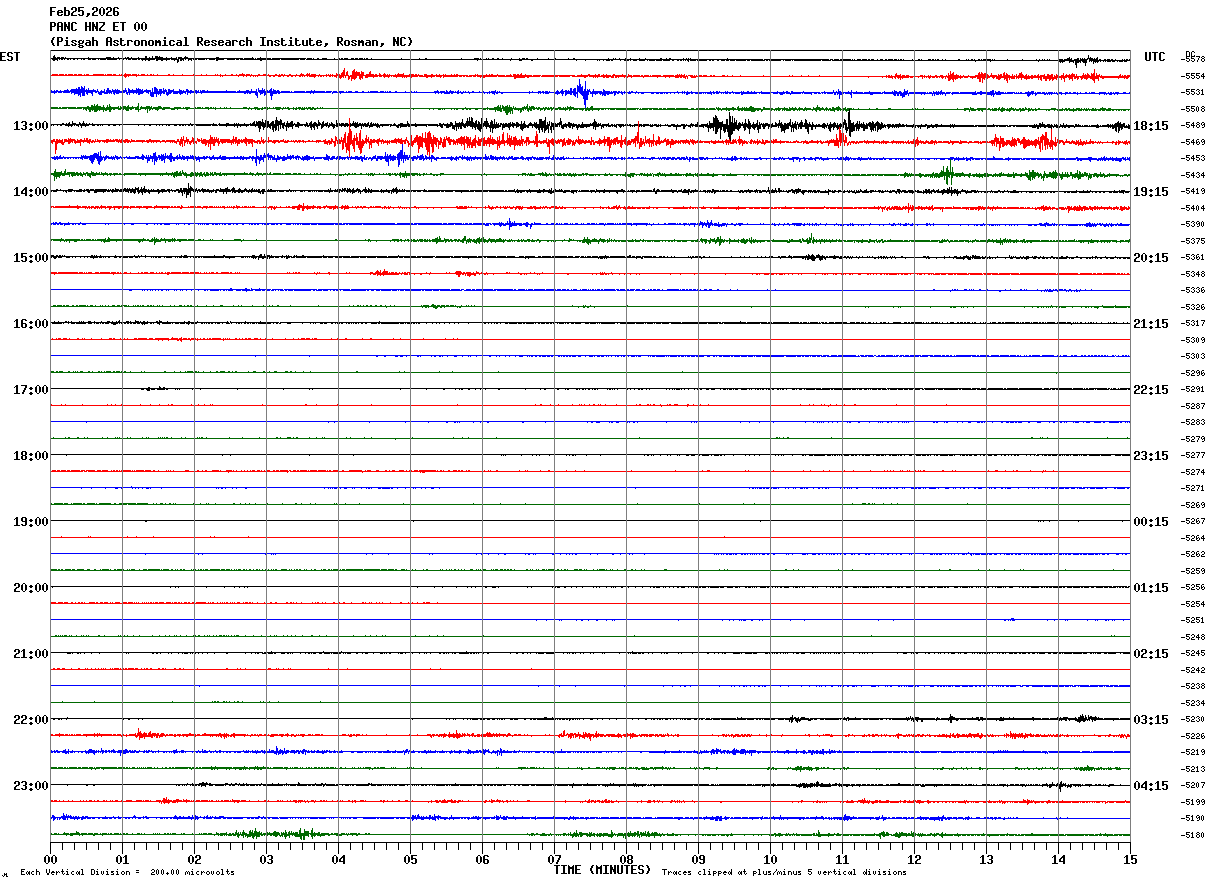Click the '03:15' UTC time label
Screen dimensions: 1210x886
[x=1151, y=720]
